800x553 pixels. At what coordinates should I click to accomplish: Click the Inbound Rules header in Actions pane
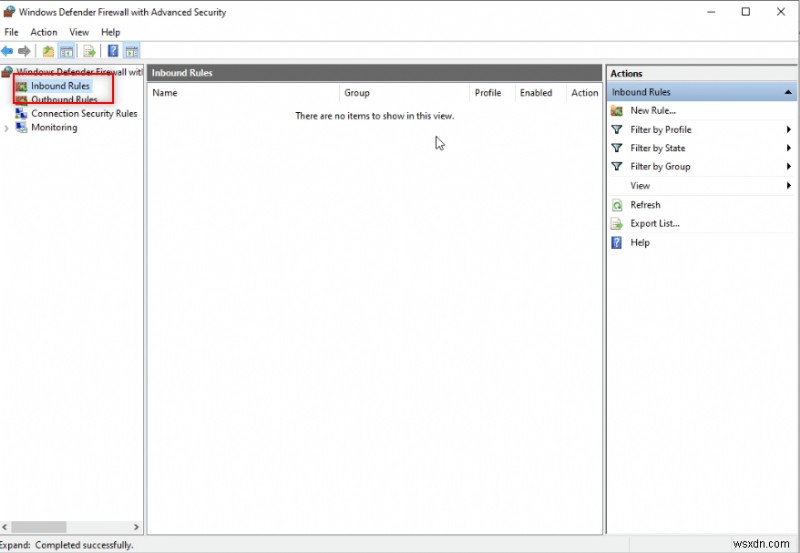click(702, 92)
